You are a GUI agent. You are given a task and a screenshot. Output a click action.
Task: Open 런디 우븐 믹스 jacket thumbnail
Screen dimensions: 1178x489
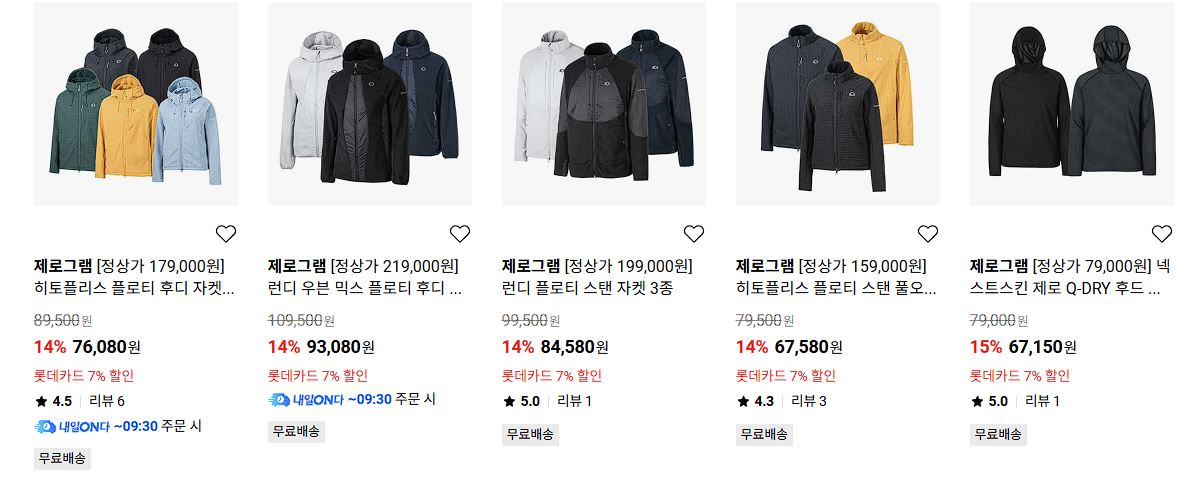[370, 104]
